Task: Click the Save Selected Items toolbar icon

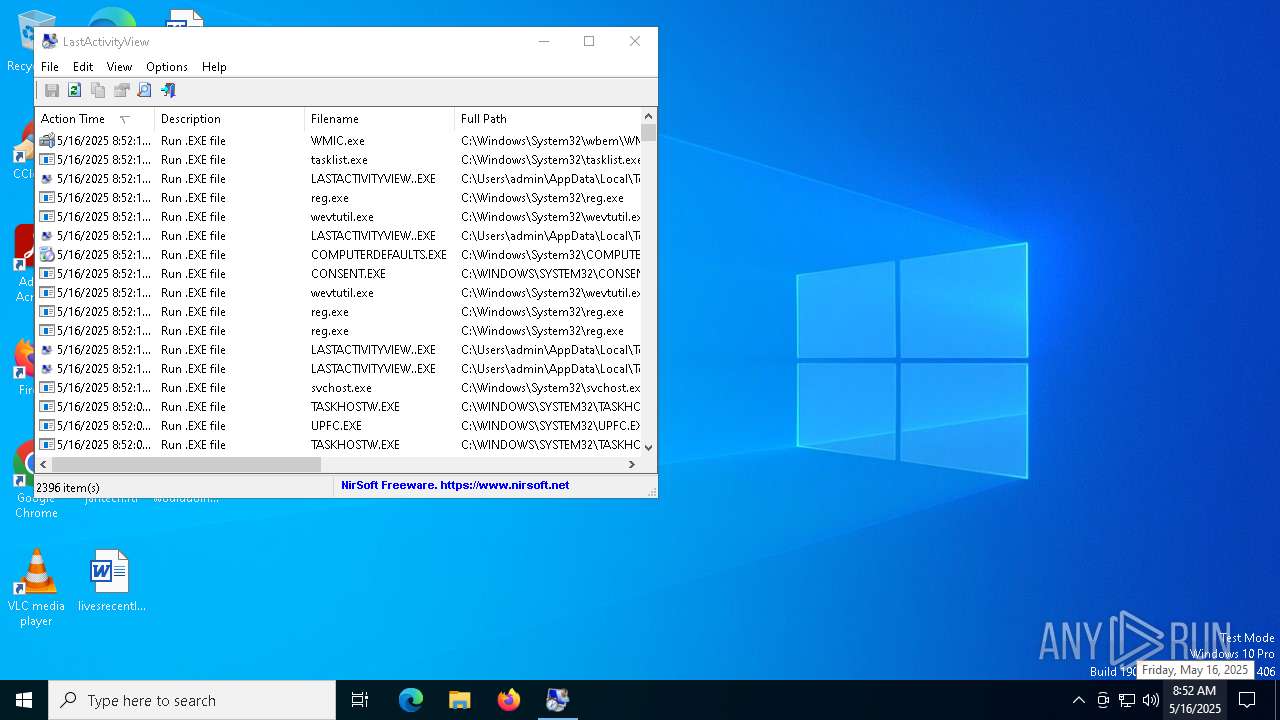Action: (52, 90)
